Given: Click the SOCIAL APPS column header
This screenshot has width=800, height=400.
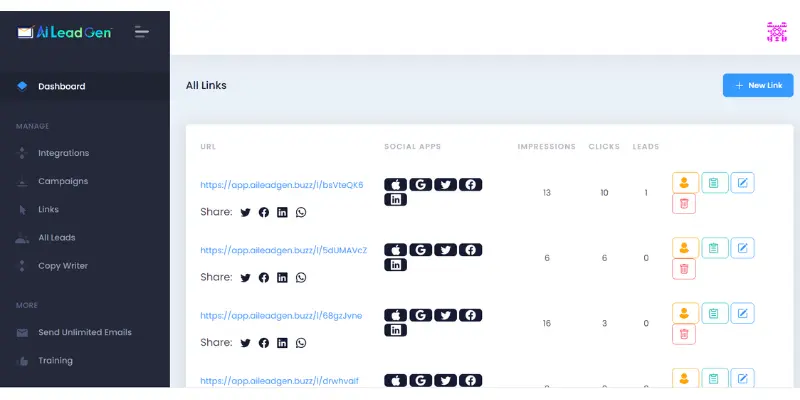Looking at the screenshot, I should [412, 146].
